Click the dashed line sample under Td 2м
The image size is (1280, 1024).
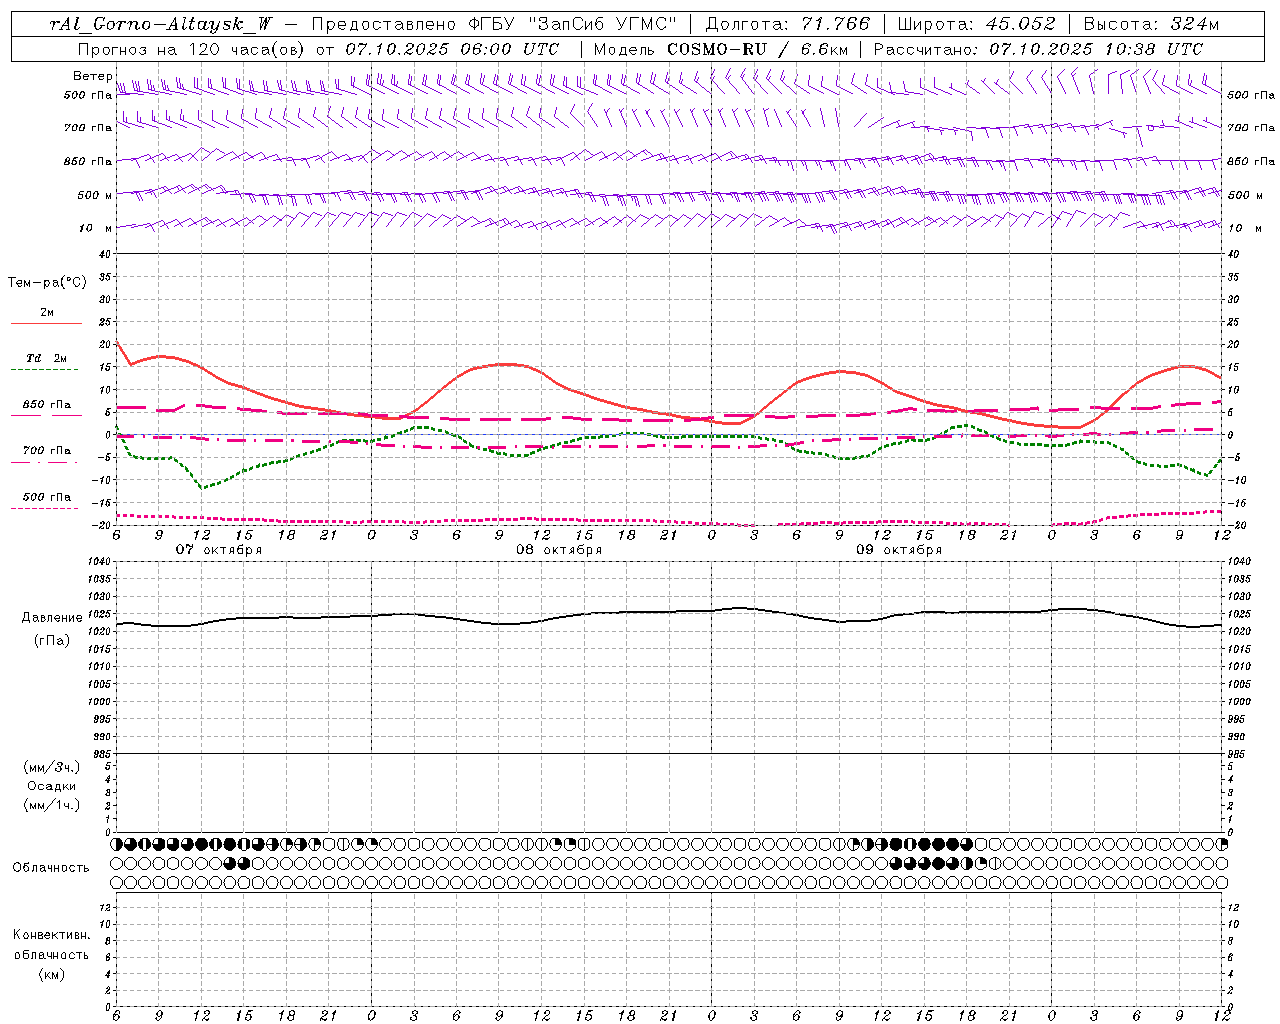coord(45,370)
